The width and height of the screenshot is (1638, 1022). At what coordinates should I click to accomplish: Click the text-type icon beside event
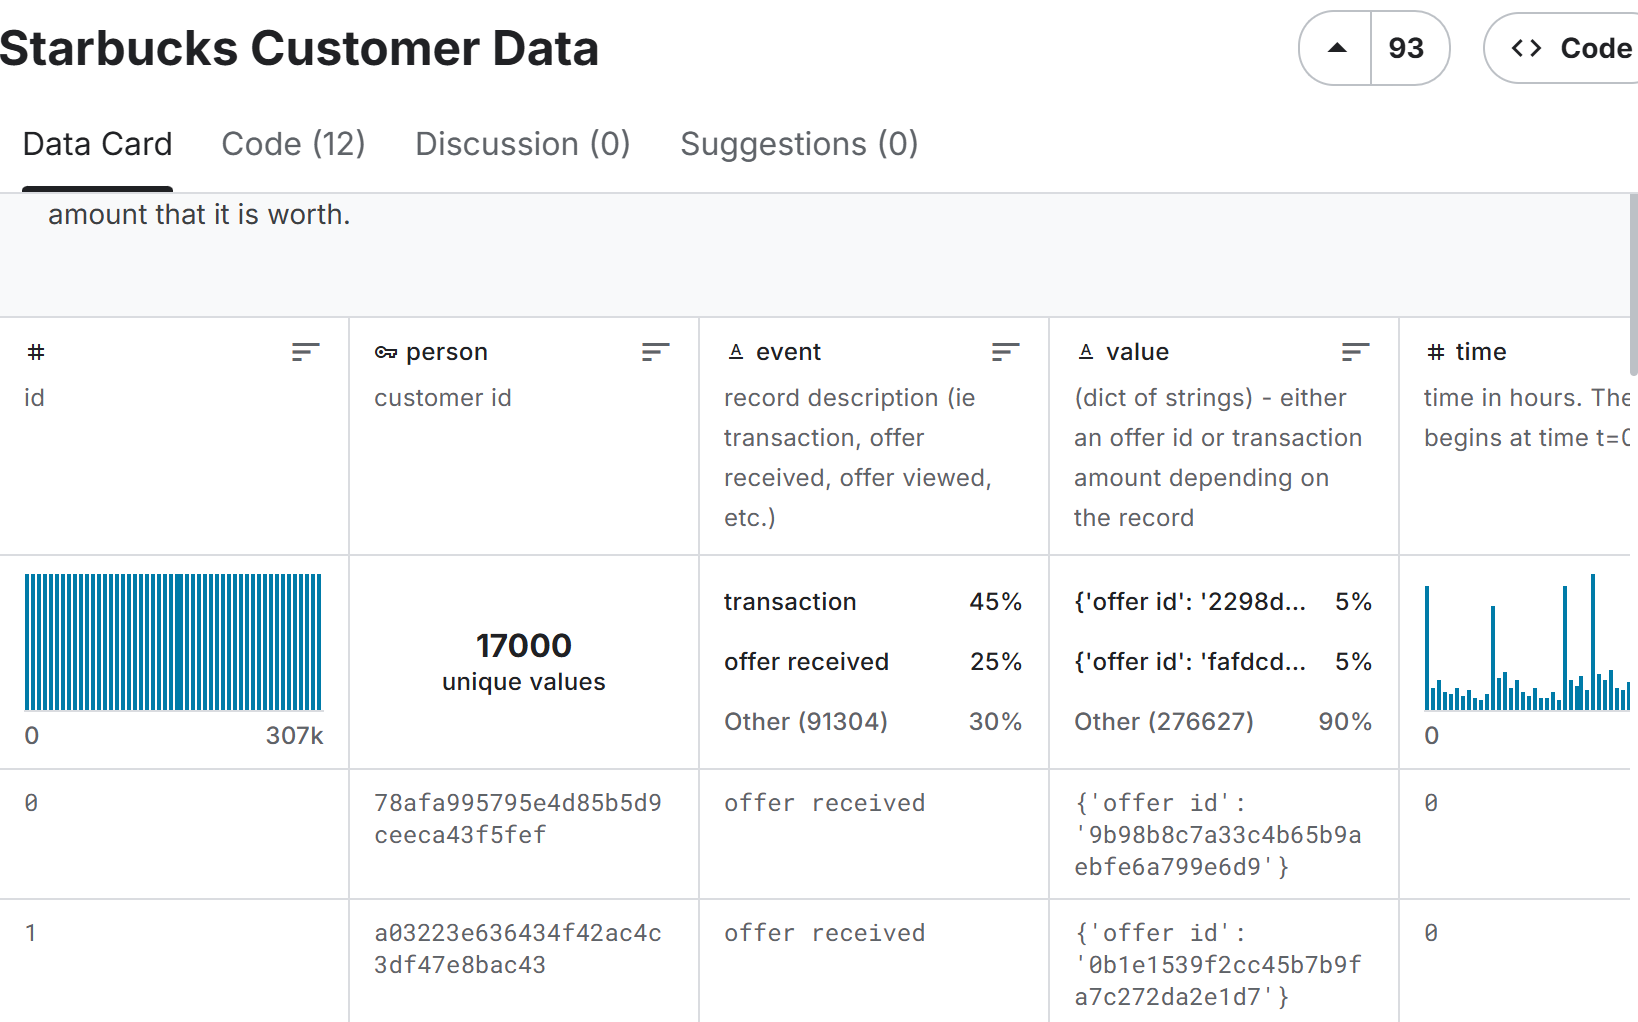tap(736, 352)
